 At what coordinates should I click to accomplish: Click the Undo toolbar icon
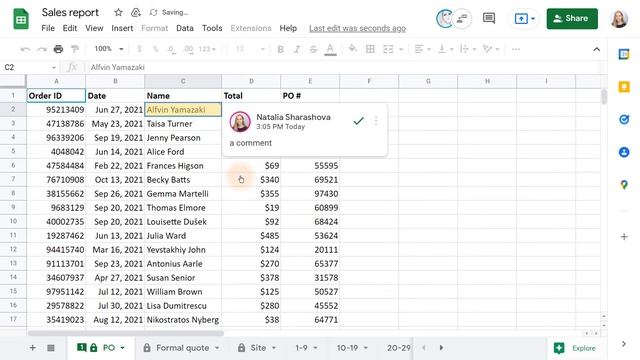click(25, 49)
